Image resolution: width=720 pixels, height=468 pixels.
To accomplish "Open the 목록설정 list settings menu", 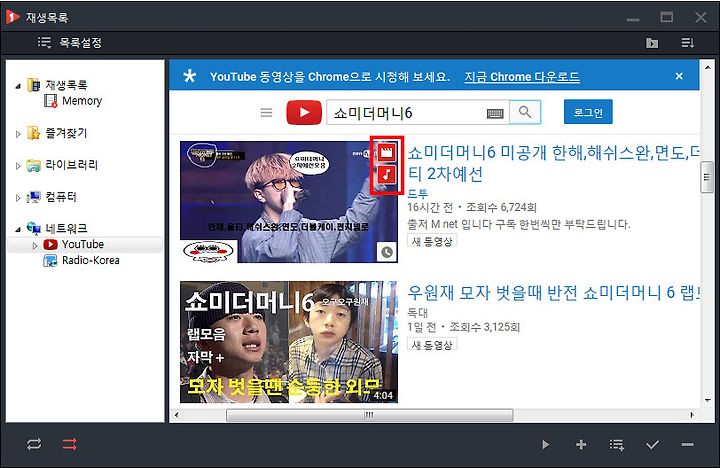I will point(69,43).
